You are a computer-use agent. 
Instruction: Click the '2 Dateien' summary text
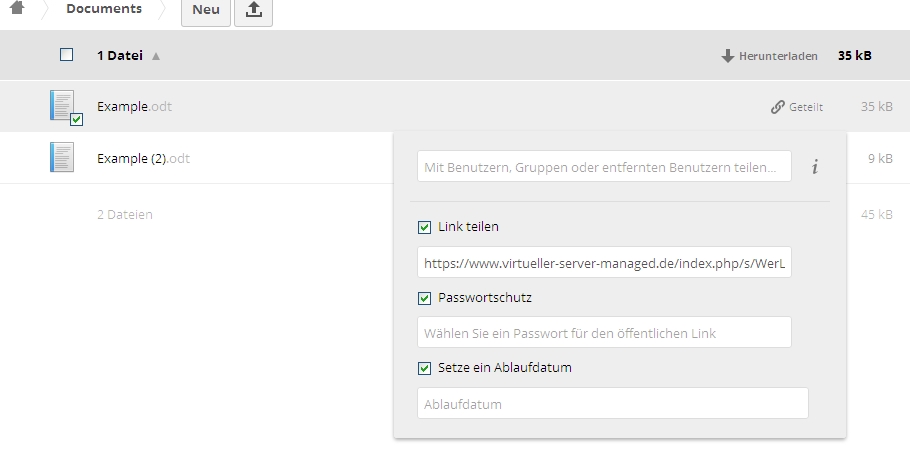[x=125, y=215]
